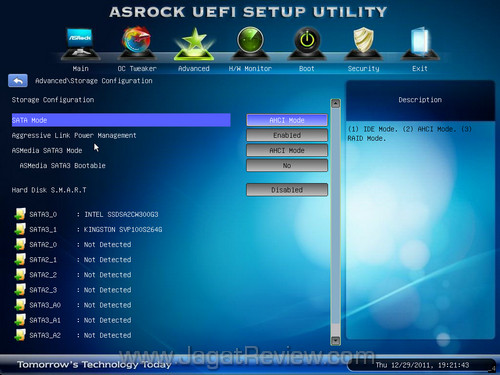The image size is (500, 375).
Task: Open the ASMedia SATA3 Mode dropdown
Action: [287, 151]
